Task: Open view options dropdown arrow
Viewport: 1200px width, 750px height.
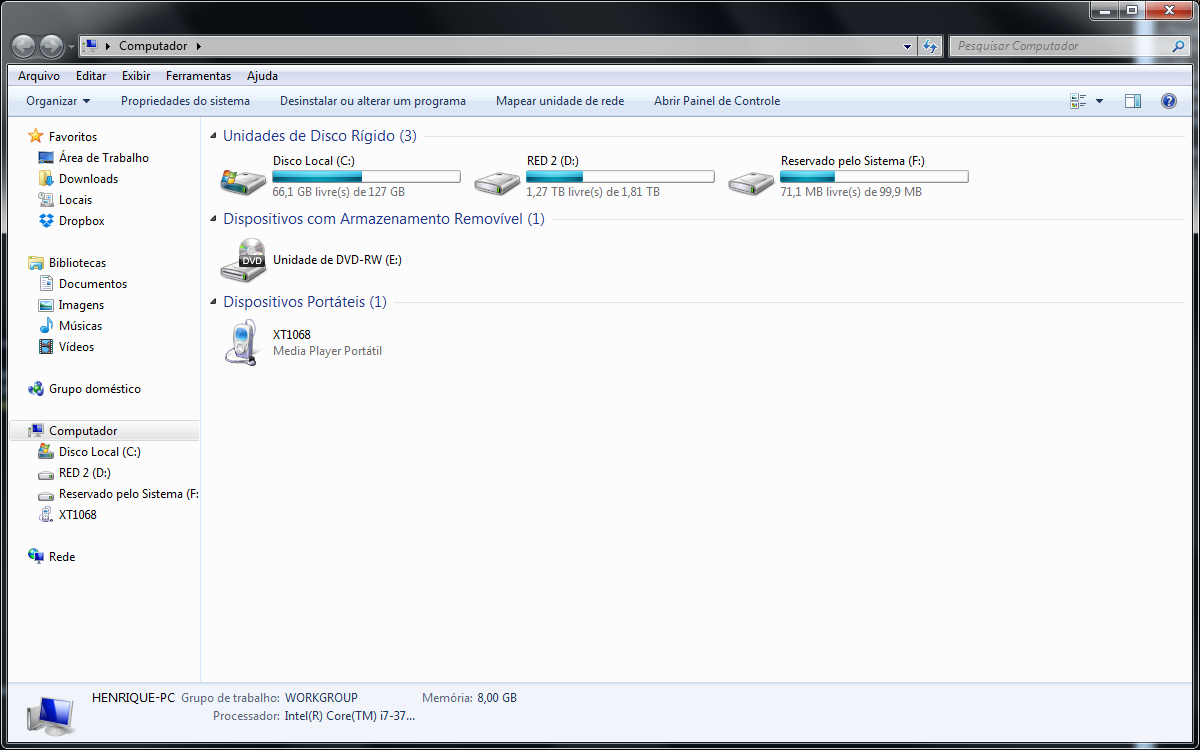Action: [1100, 101]
